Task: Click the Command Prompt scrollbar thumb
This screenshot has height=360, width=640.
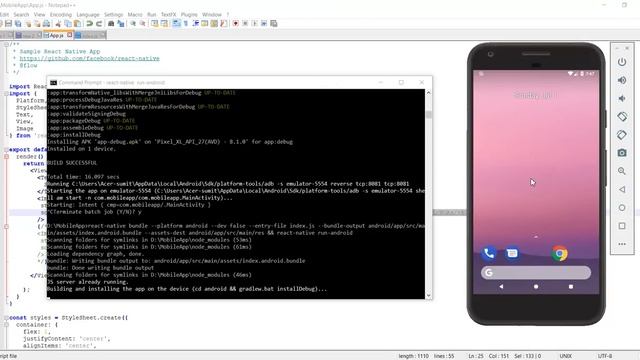Action: pyautogui.click(x=429, y=115)
